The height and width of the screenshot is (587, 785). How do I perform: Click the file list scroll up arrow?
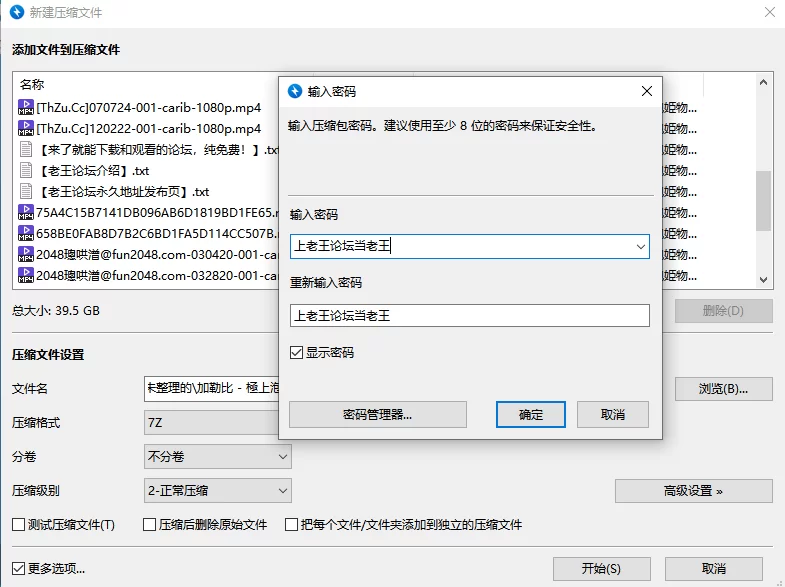tap(763, 82)
